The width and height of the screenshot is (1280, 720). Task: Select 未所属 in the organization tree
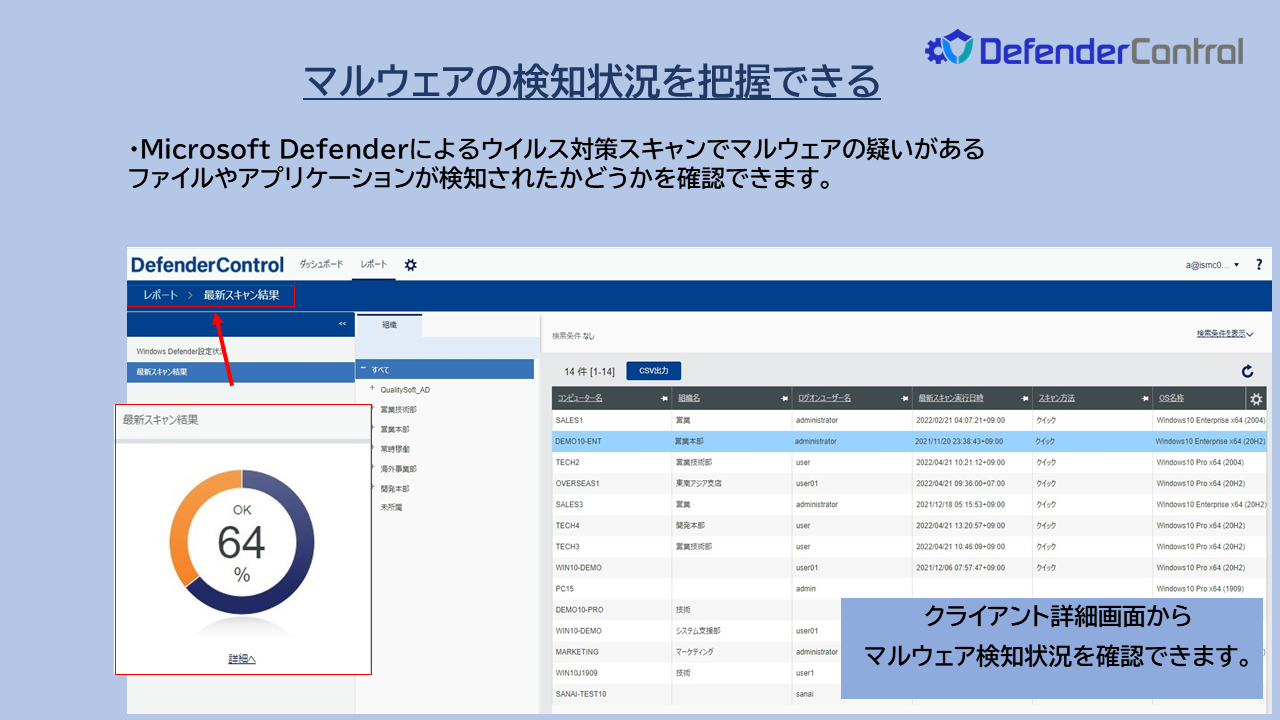(x=391, y=508)
